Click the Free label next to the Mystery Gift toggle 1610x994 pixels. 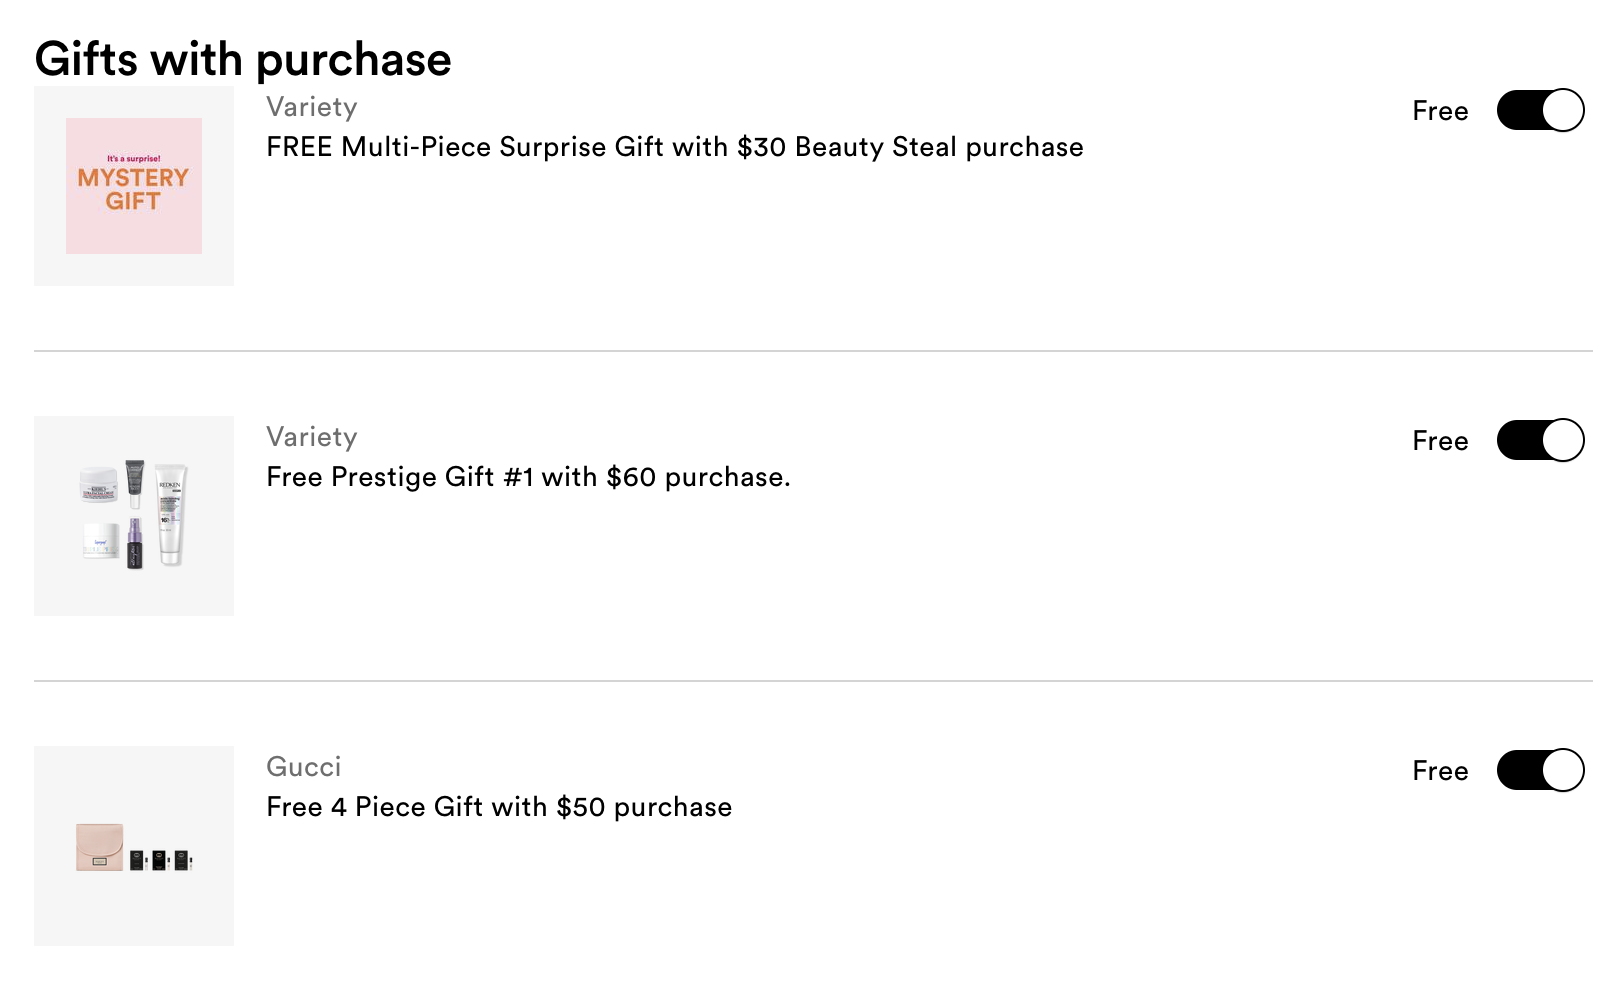[x=1440, y=111]
